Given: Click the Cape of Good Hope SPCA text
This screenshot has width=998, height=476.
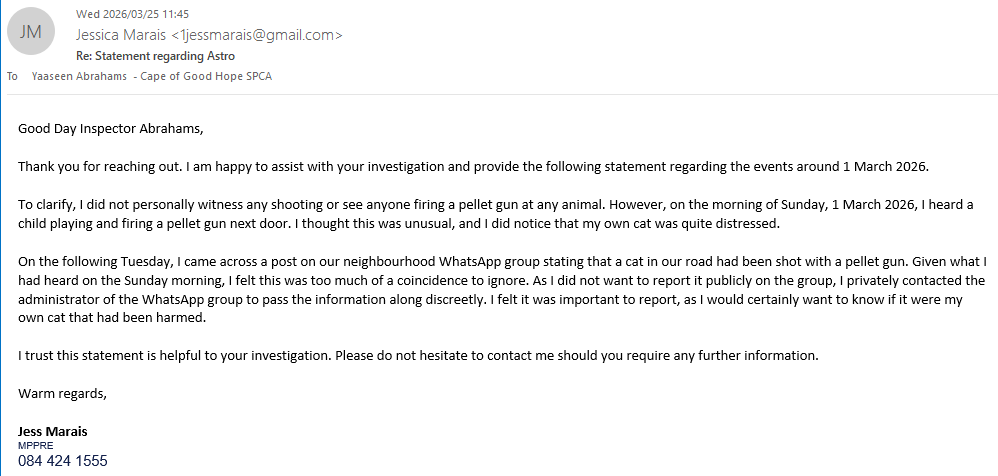Looking at the screenshot, I should click(206, 76).
